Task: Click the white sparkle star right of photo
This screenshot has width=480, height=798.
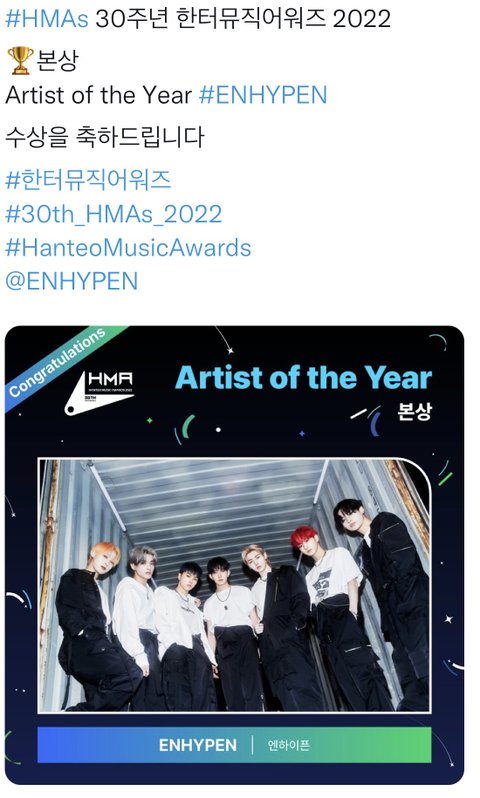Action: tap(448, 619)
